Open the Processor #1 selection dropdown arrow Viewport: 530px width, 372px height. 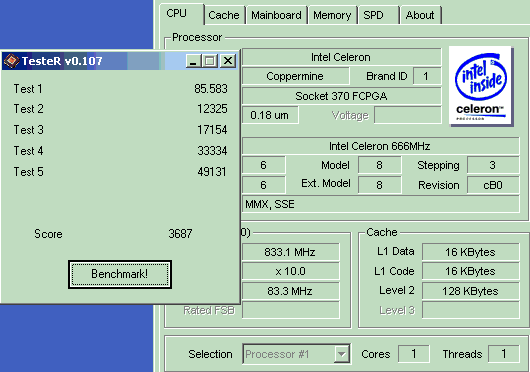342,354
